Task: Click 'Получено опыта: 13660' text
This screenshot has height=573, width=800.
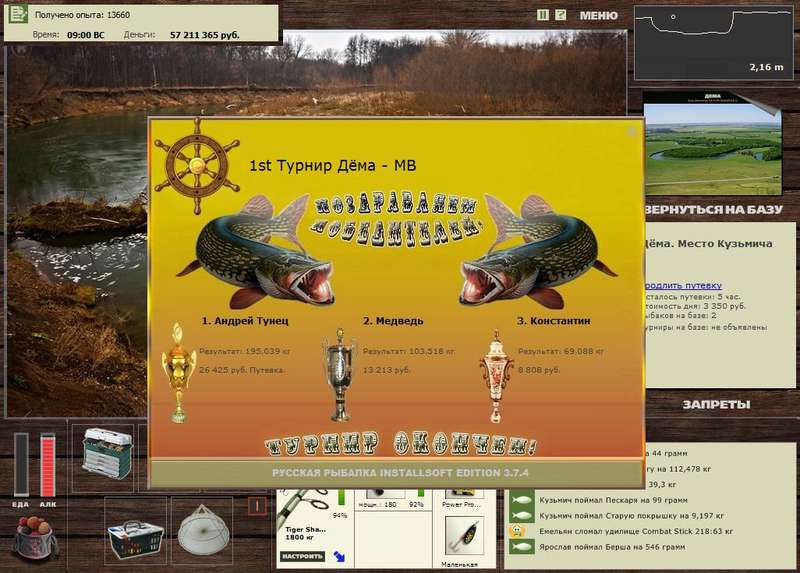Action: [82, 15]
